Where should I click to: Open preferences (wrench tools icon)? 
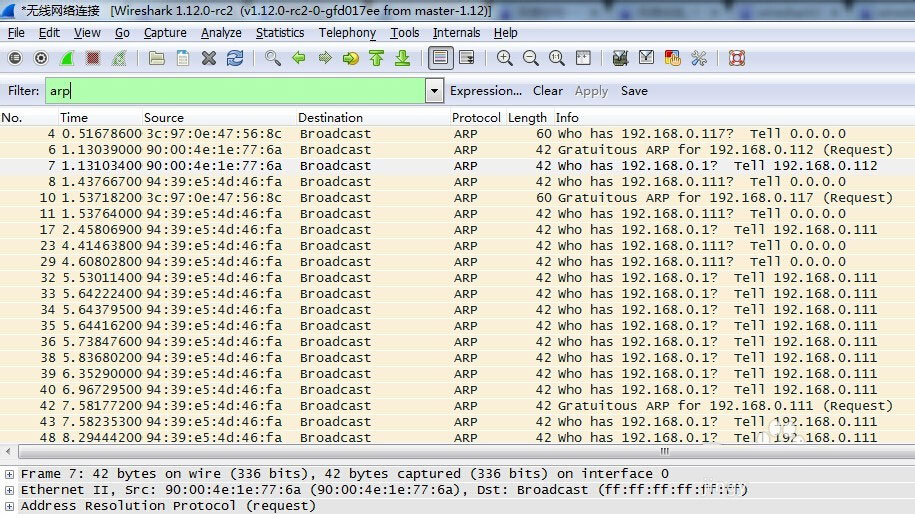click(699, 58)
